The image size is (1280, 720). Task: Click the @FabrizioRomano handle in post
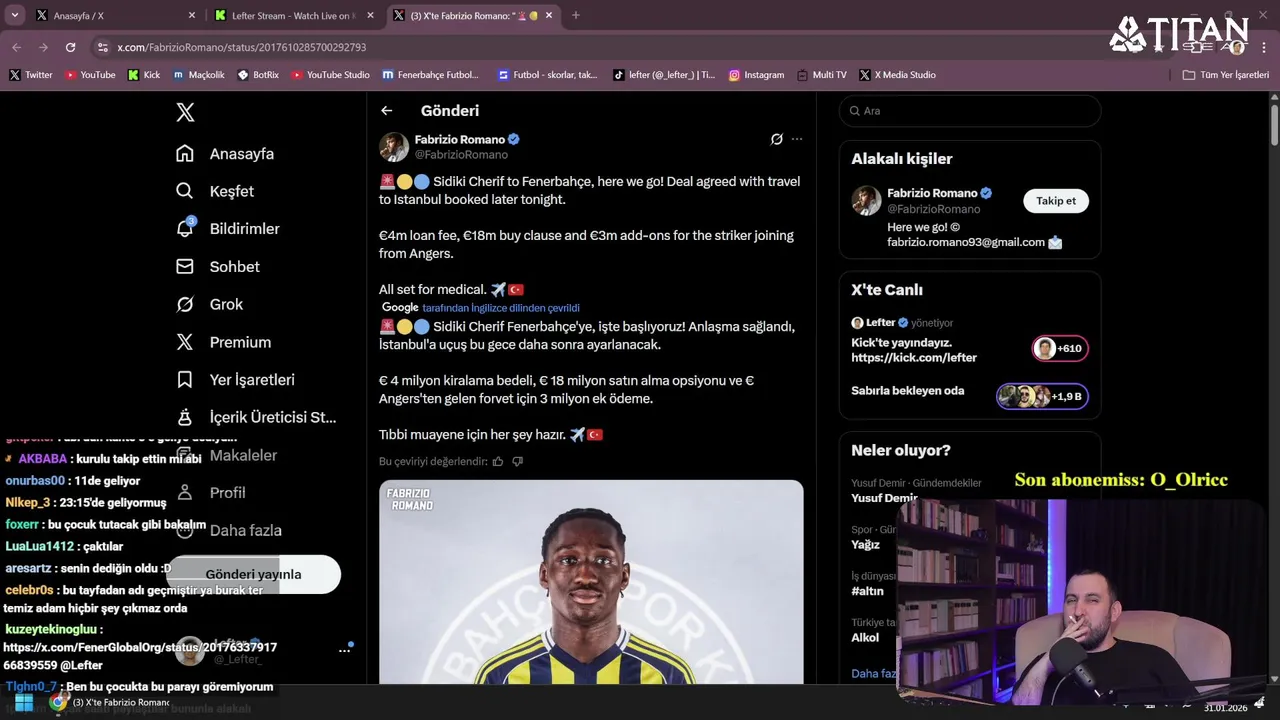462,155
